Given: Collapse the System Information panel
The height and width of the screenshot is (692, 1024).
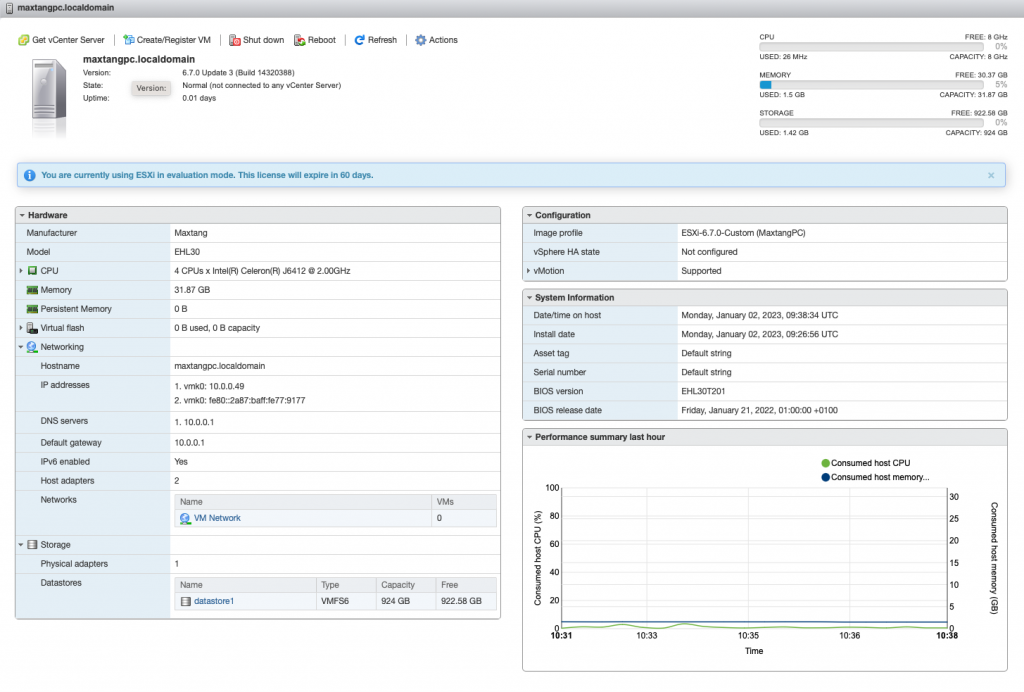Looking at the screenshot, I should pyautogui.click(x=529, y=298).
